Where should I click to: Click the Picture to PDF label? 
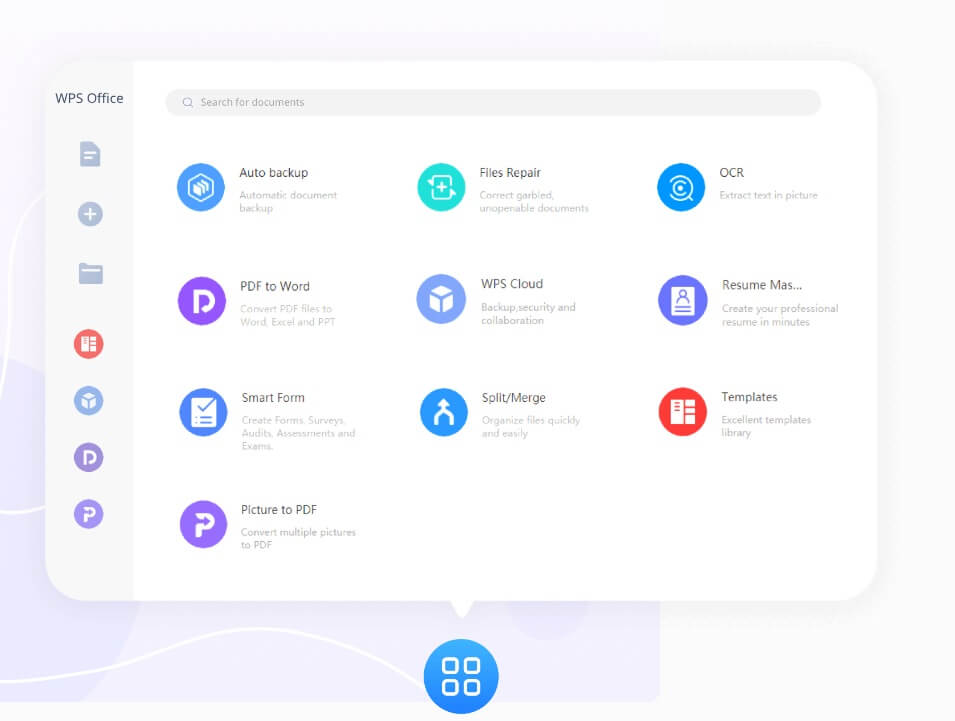[279, 510]
